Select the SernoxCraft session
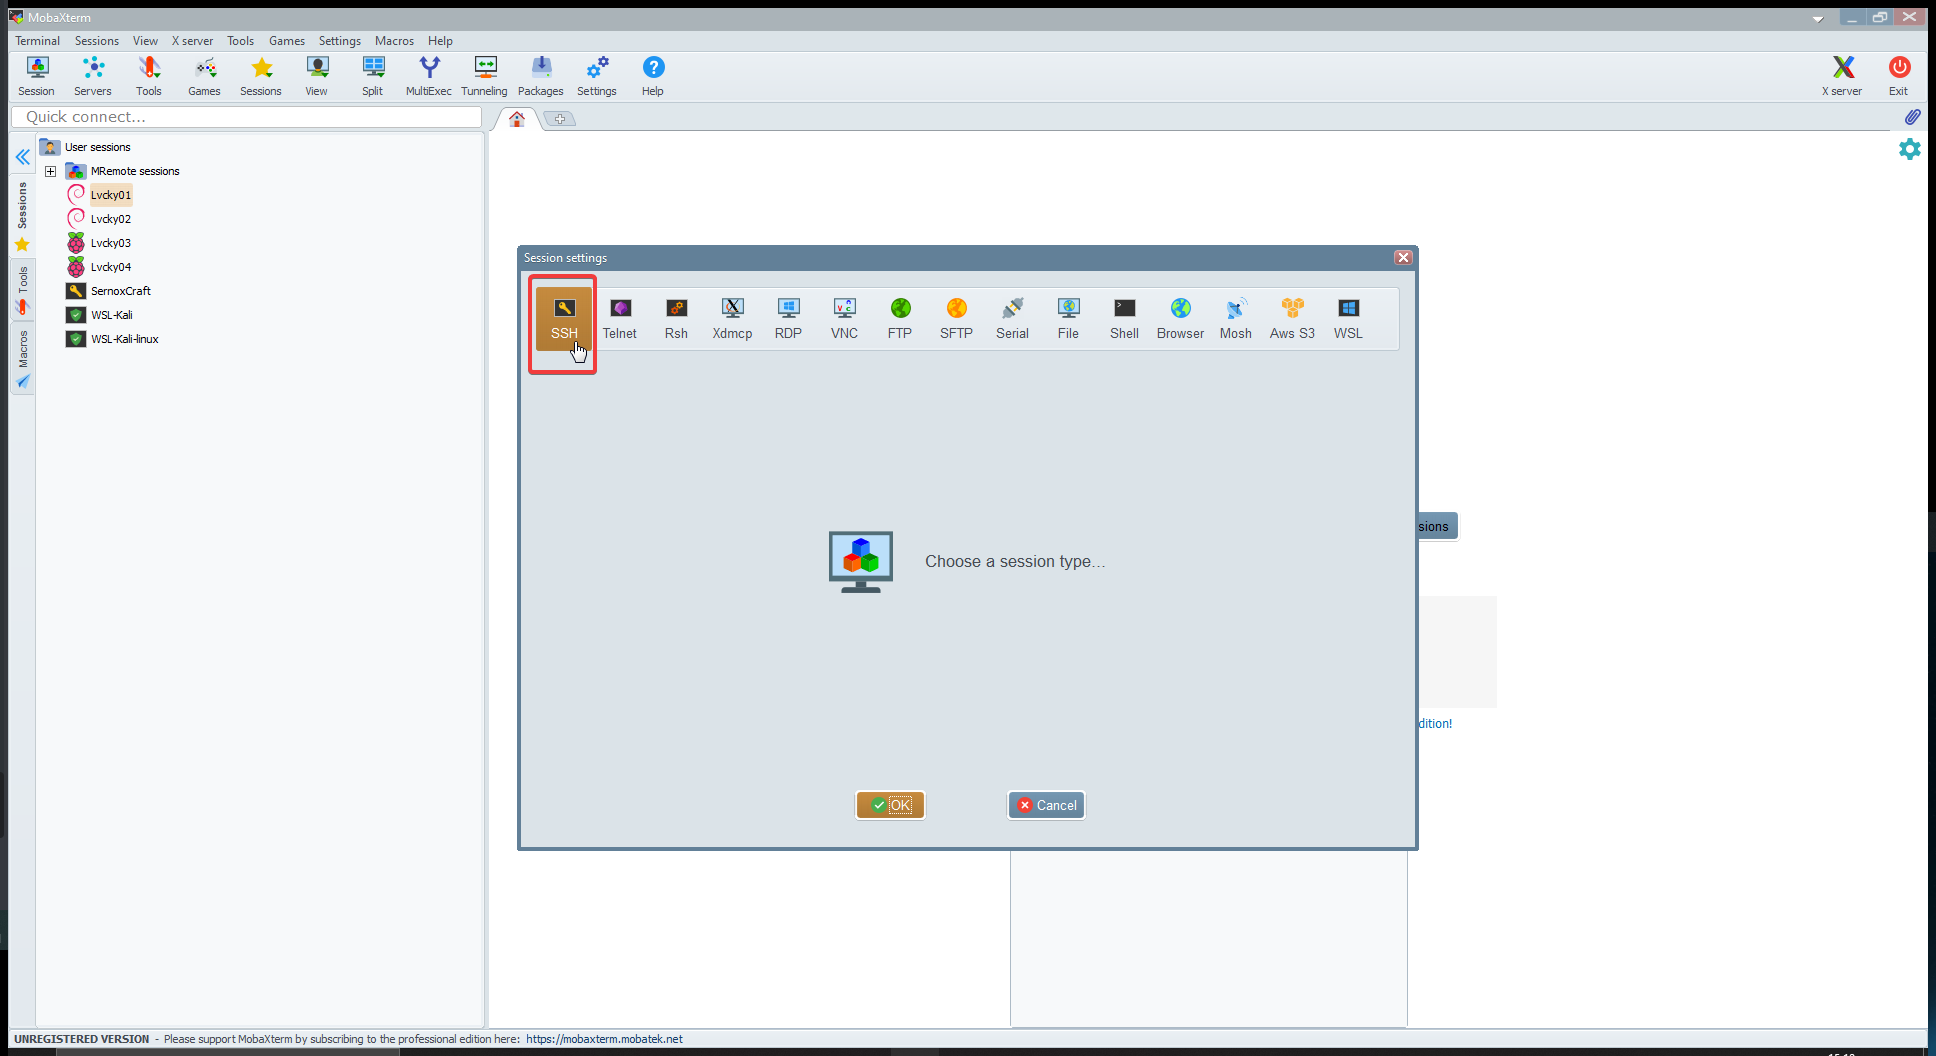The width and height of the screenshot is (1936, 1056). 120,291
